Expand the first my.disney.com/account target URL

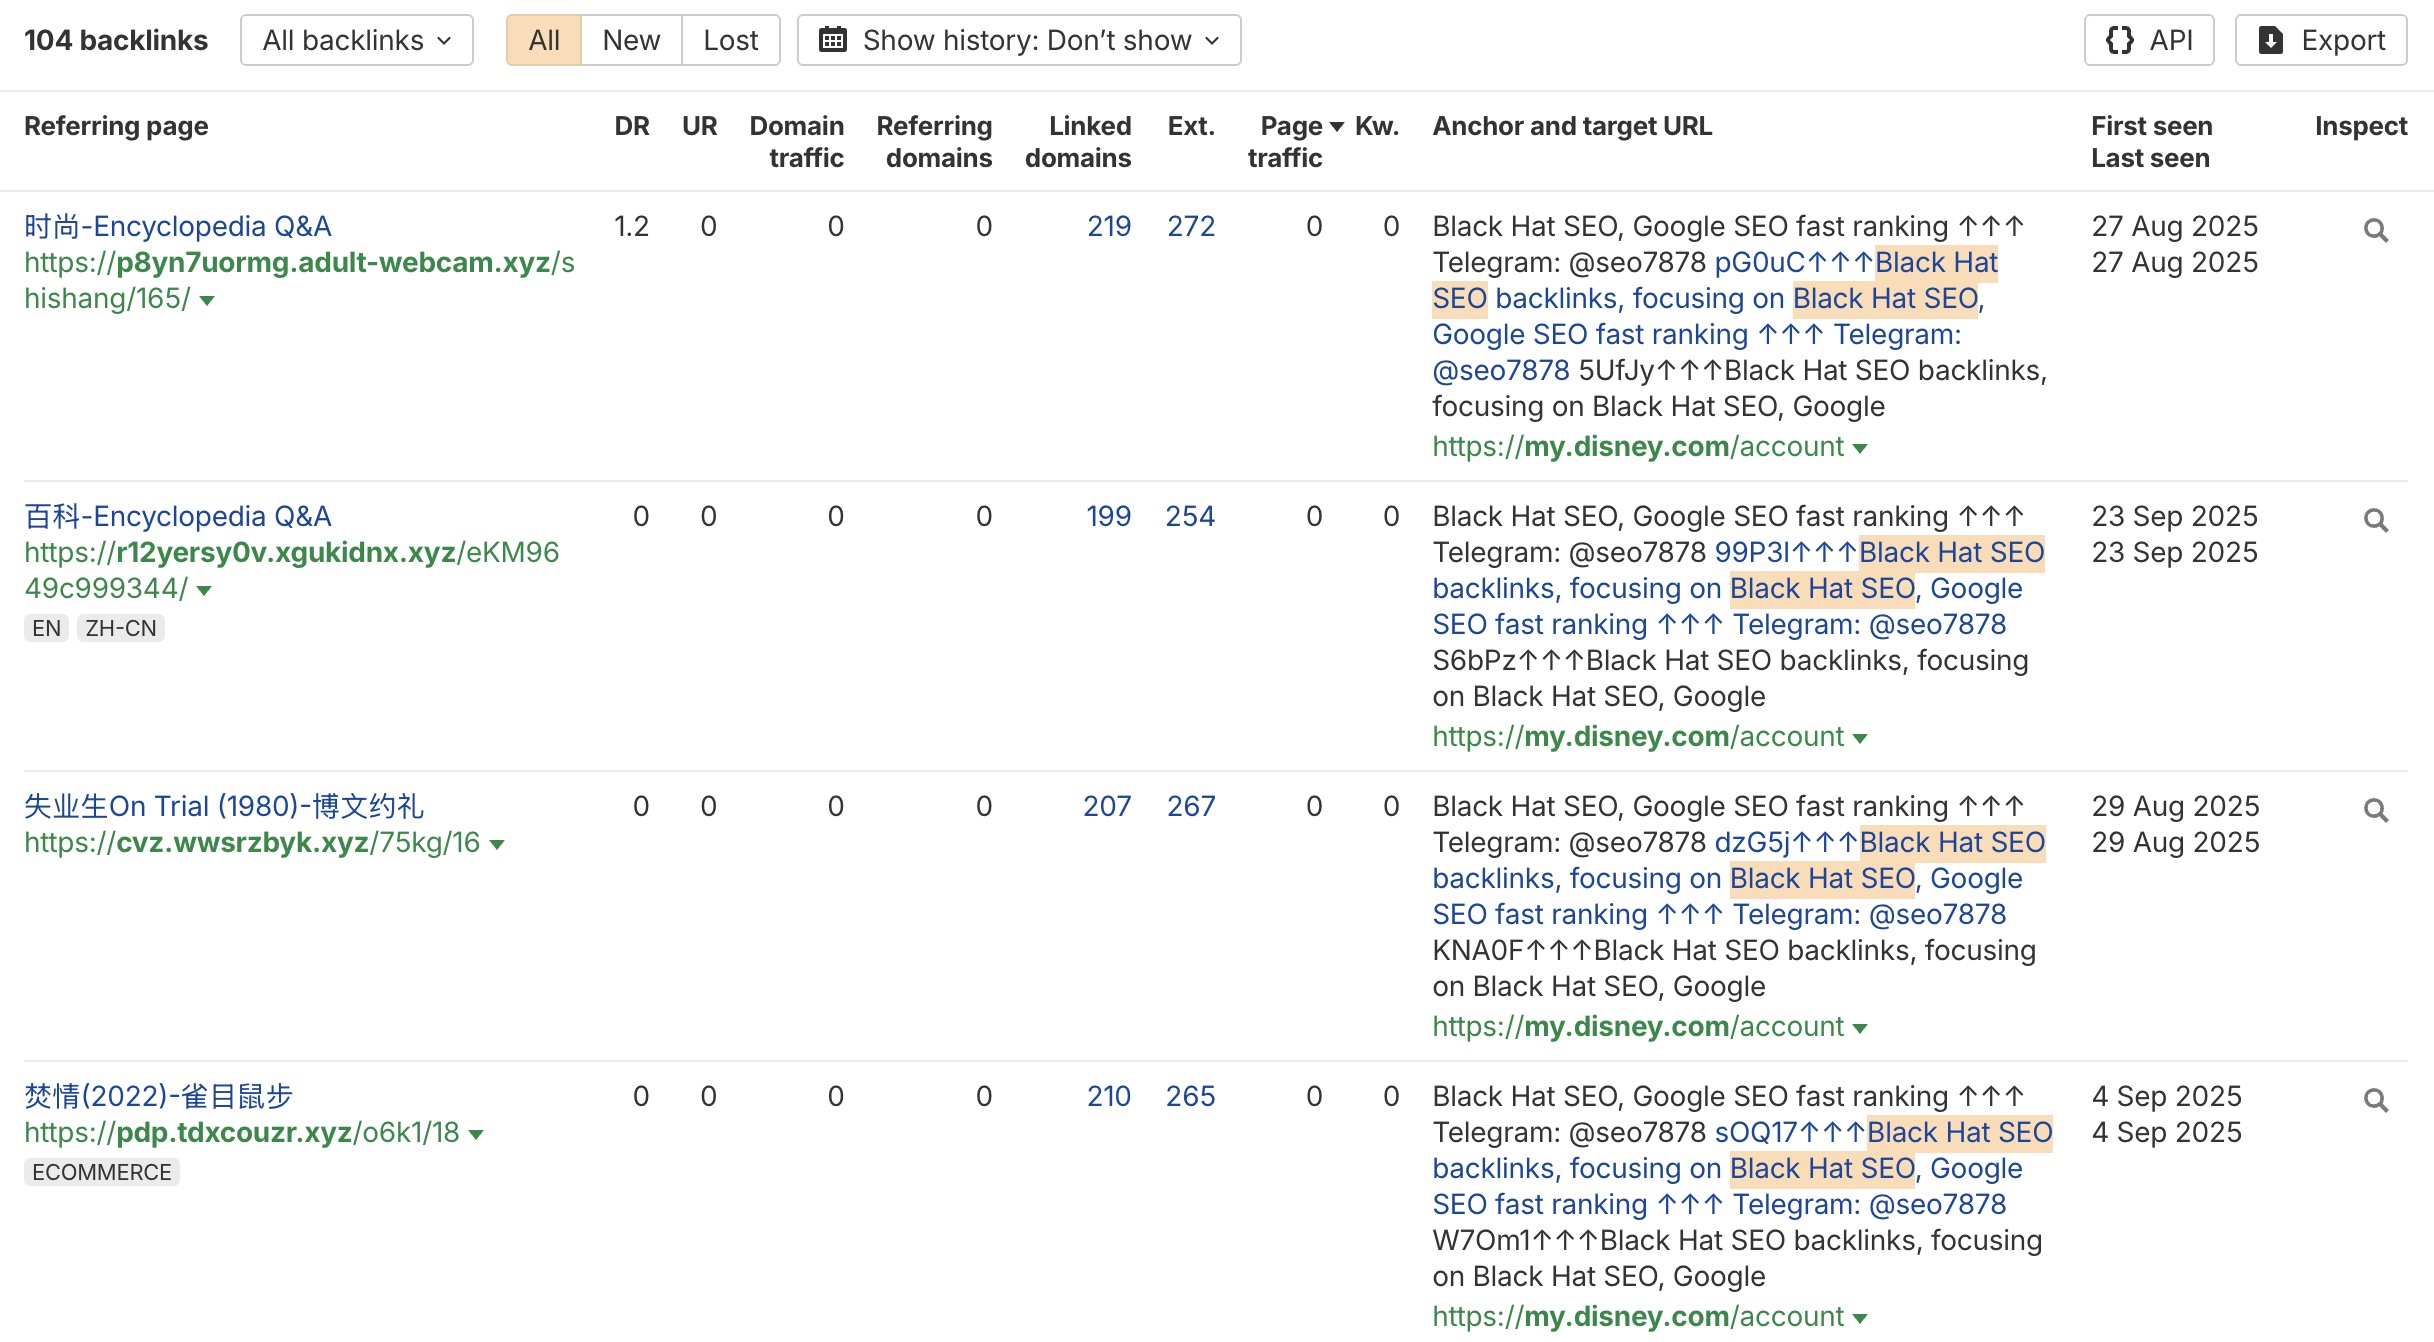tap(1859, 448)
